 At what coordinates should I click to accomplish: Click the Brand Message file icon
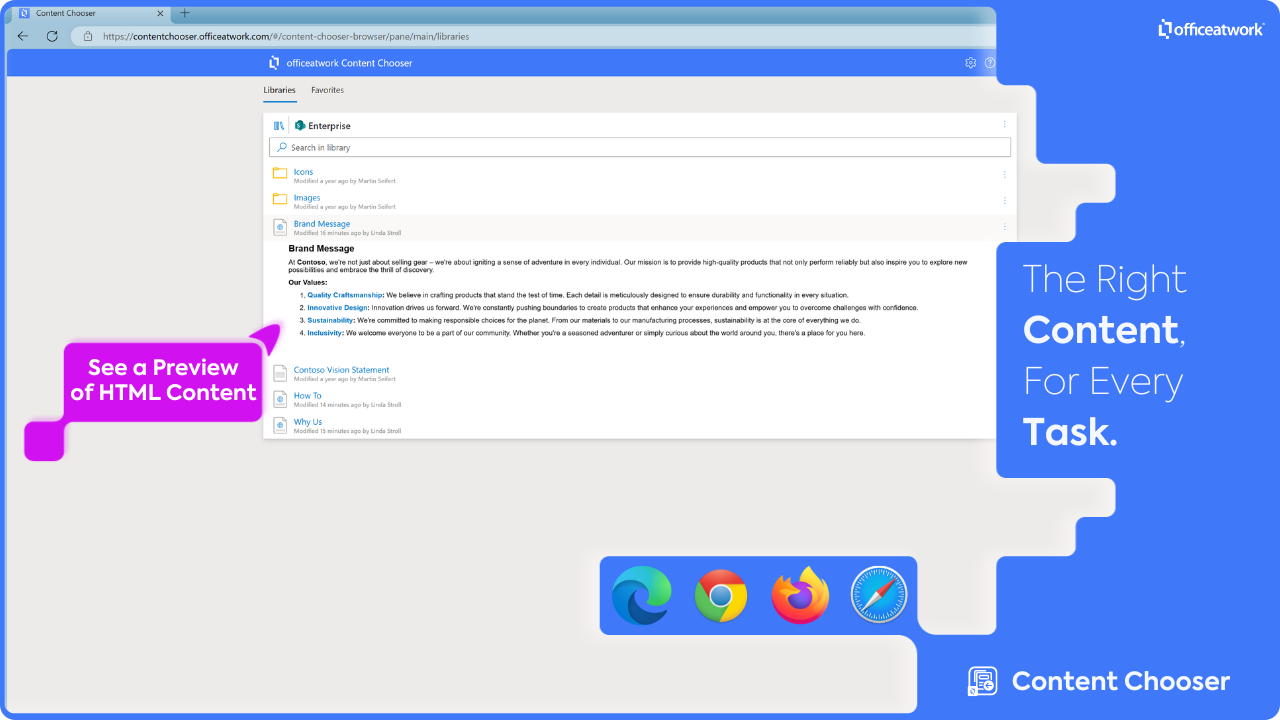pyautogui.click(x=280, y=227)
